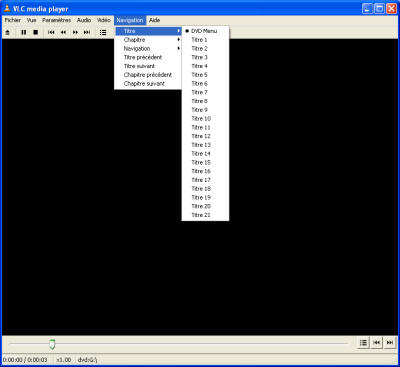The image size is (400, 367).
Task: Choose Chapitre précédent
Action: tap(148, 75)
